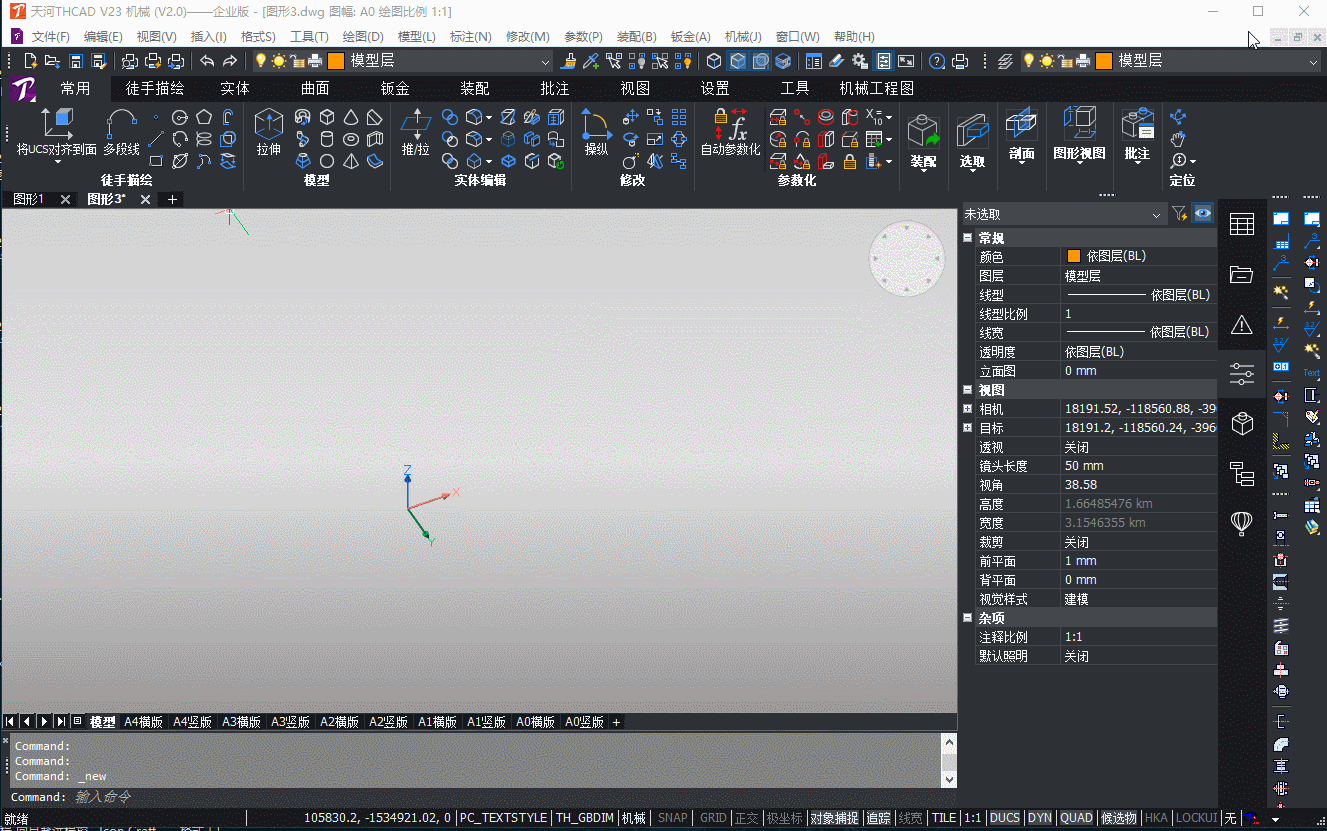Toggle the eye icon in properties panel header

[x=1203, y=213]
